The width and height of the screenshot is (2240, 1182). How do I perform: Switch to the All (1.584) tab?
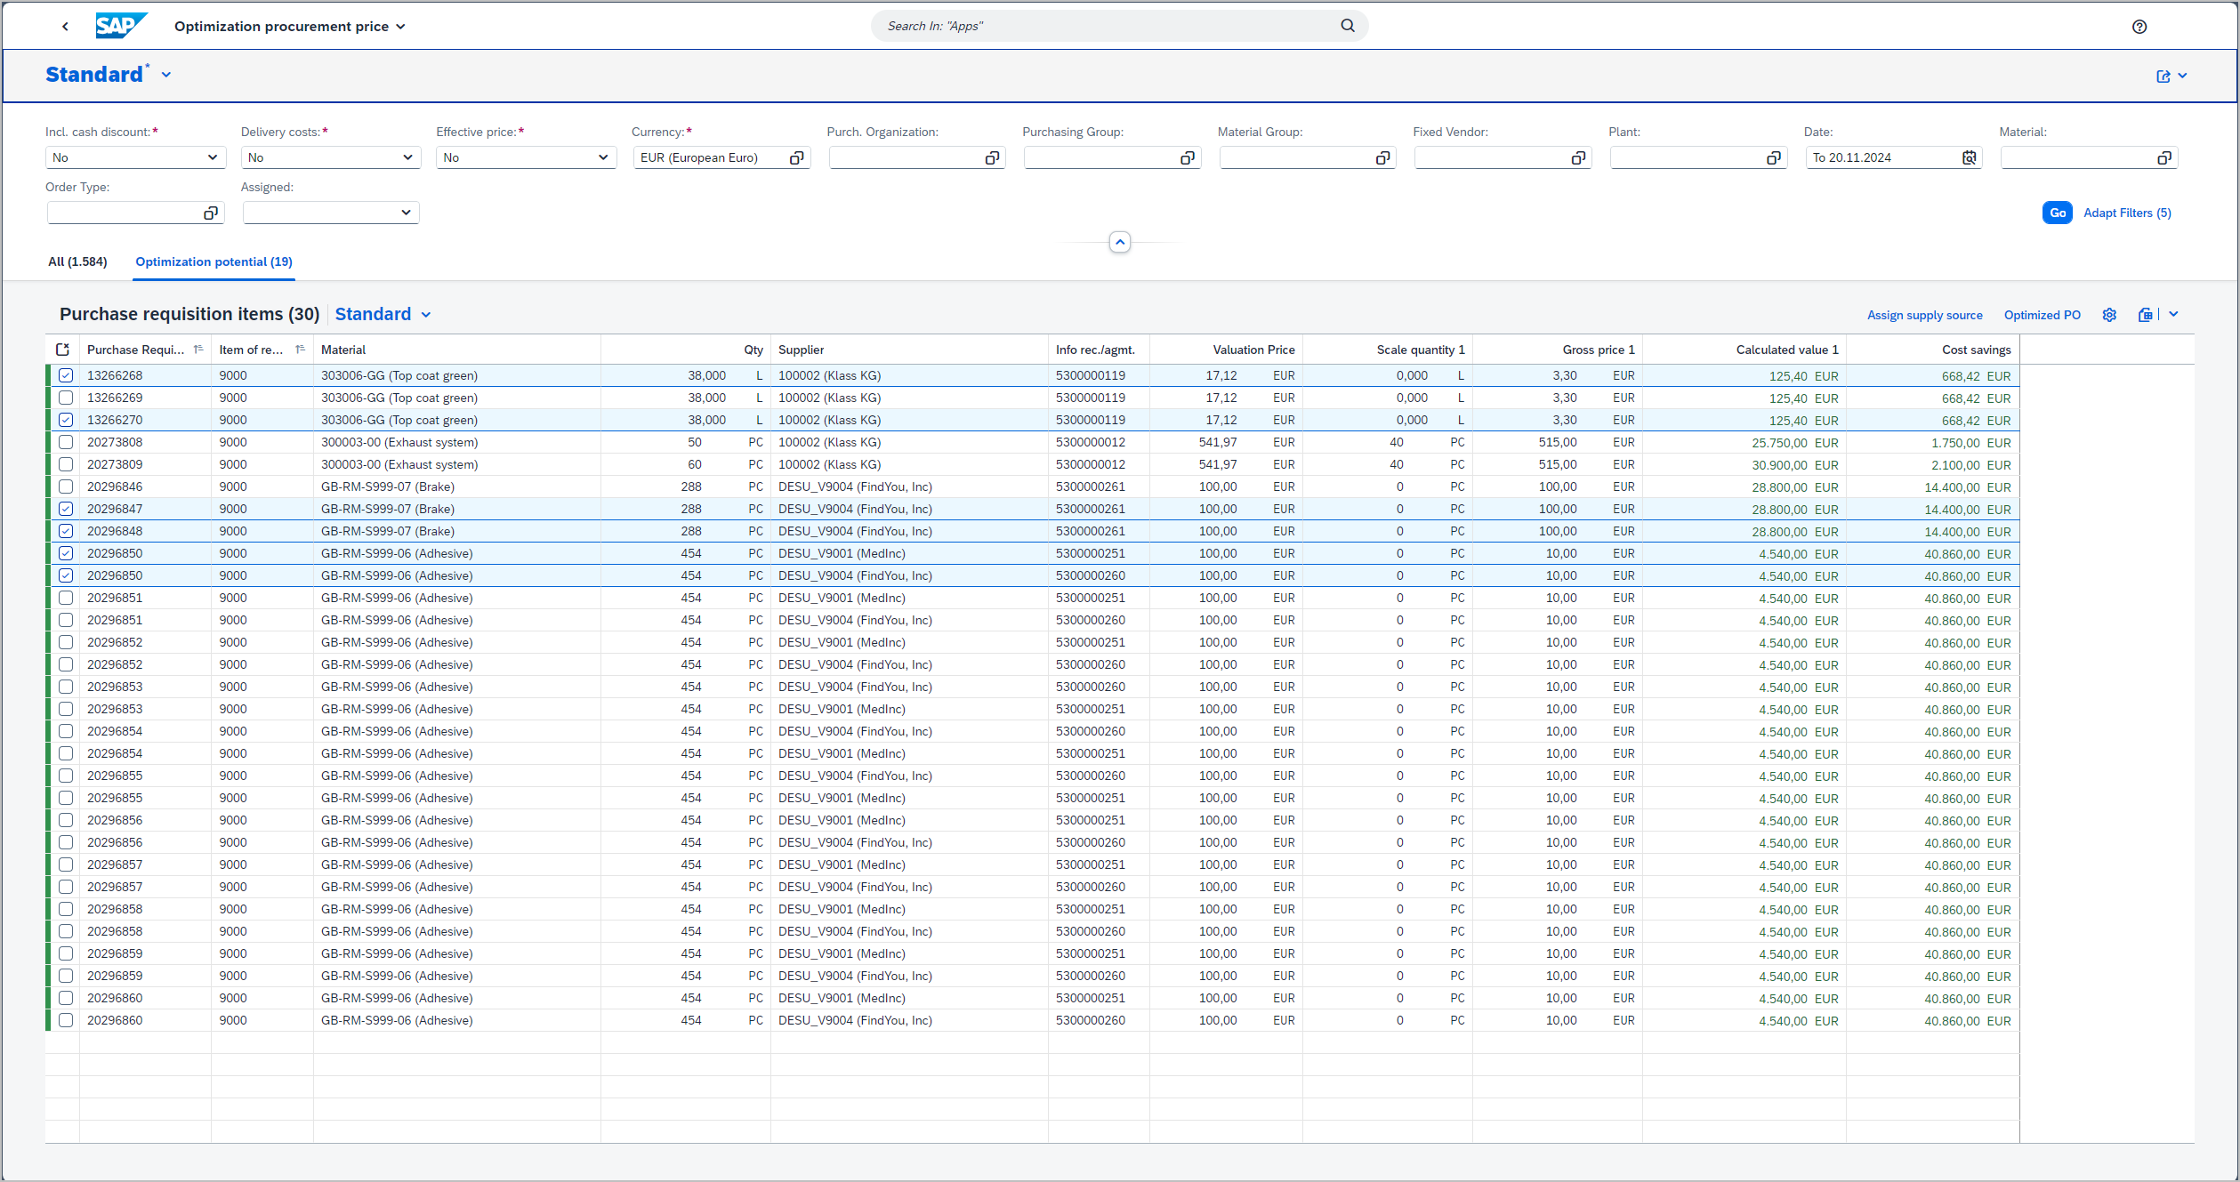(x=78, y=261)
